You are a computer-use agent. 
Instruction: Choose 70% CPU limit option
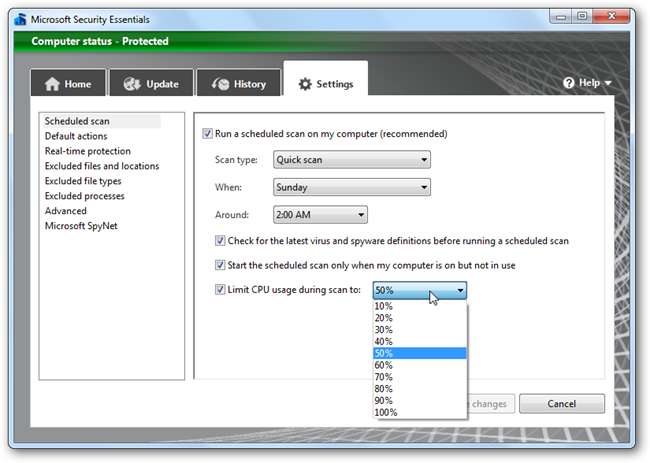[x=420, y=377]
